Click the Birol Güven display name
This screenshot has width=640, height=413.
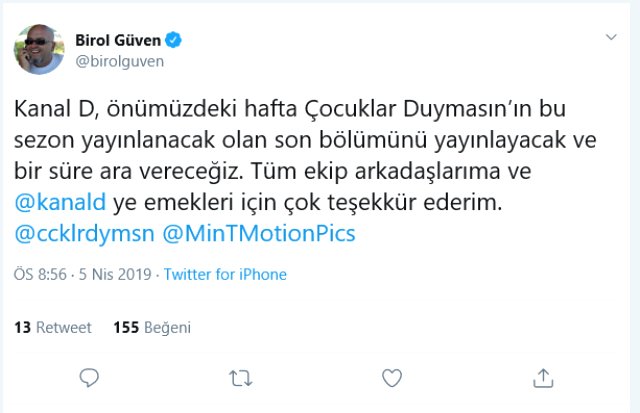pyautogui.click(x=118, y=40)
